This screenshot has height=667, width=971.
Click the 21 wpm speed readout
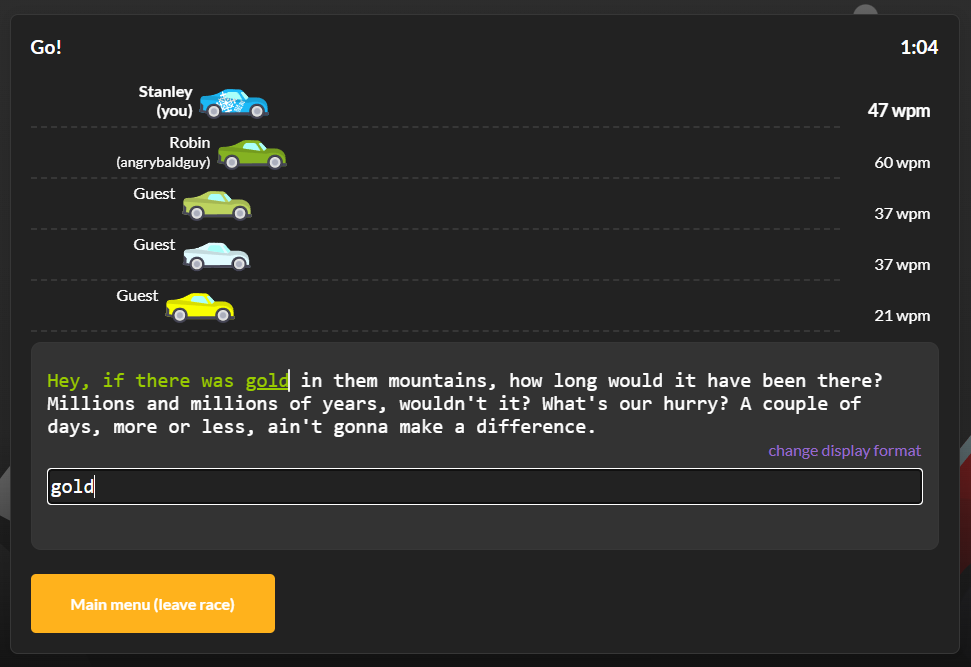pyautogui.click(x=901, y=315)
